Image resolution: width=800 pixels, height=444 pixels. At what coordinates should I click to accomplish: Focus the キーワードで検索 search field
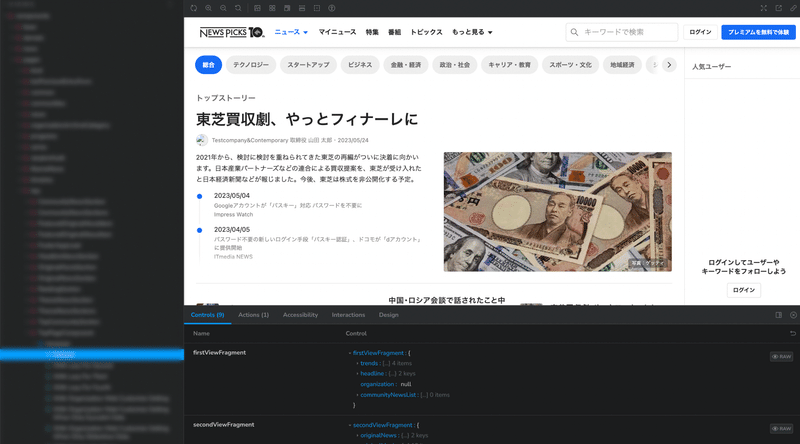coord(621,32)
